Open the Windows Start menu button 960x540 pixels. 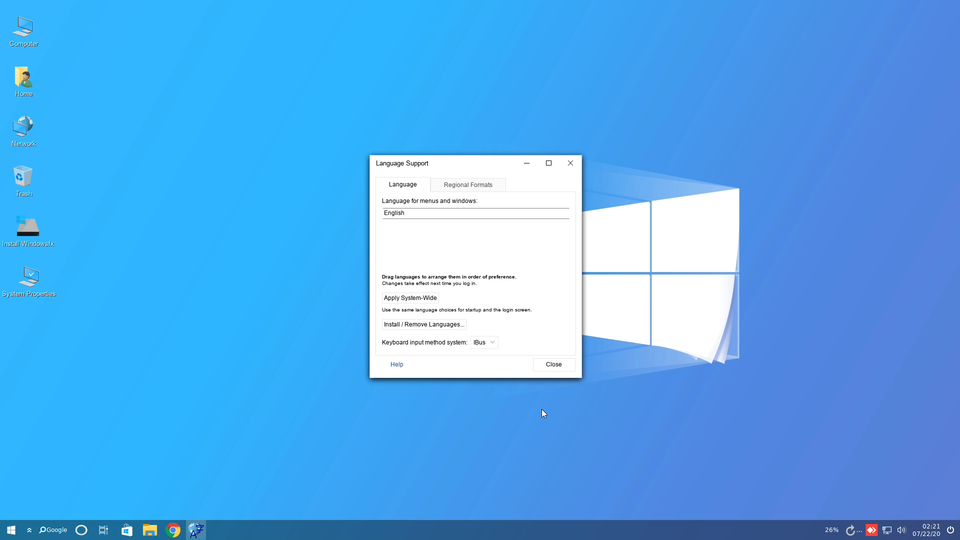10,530
